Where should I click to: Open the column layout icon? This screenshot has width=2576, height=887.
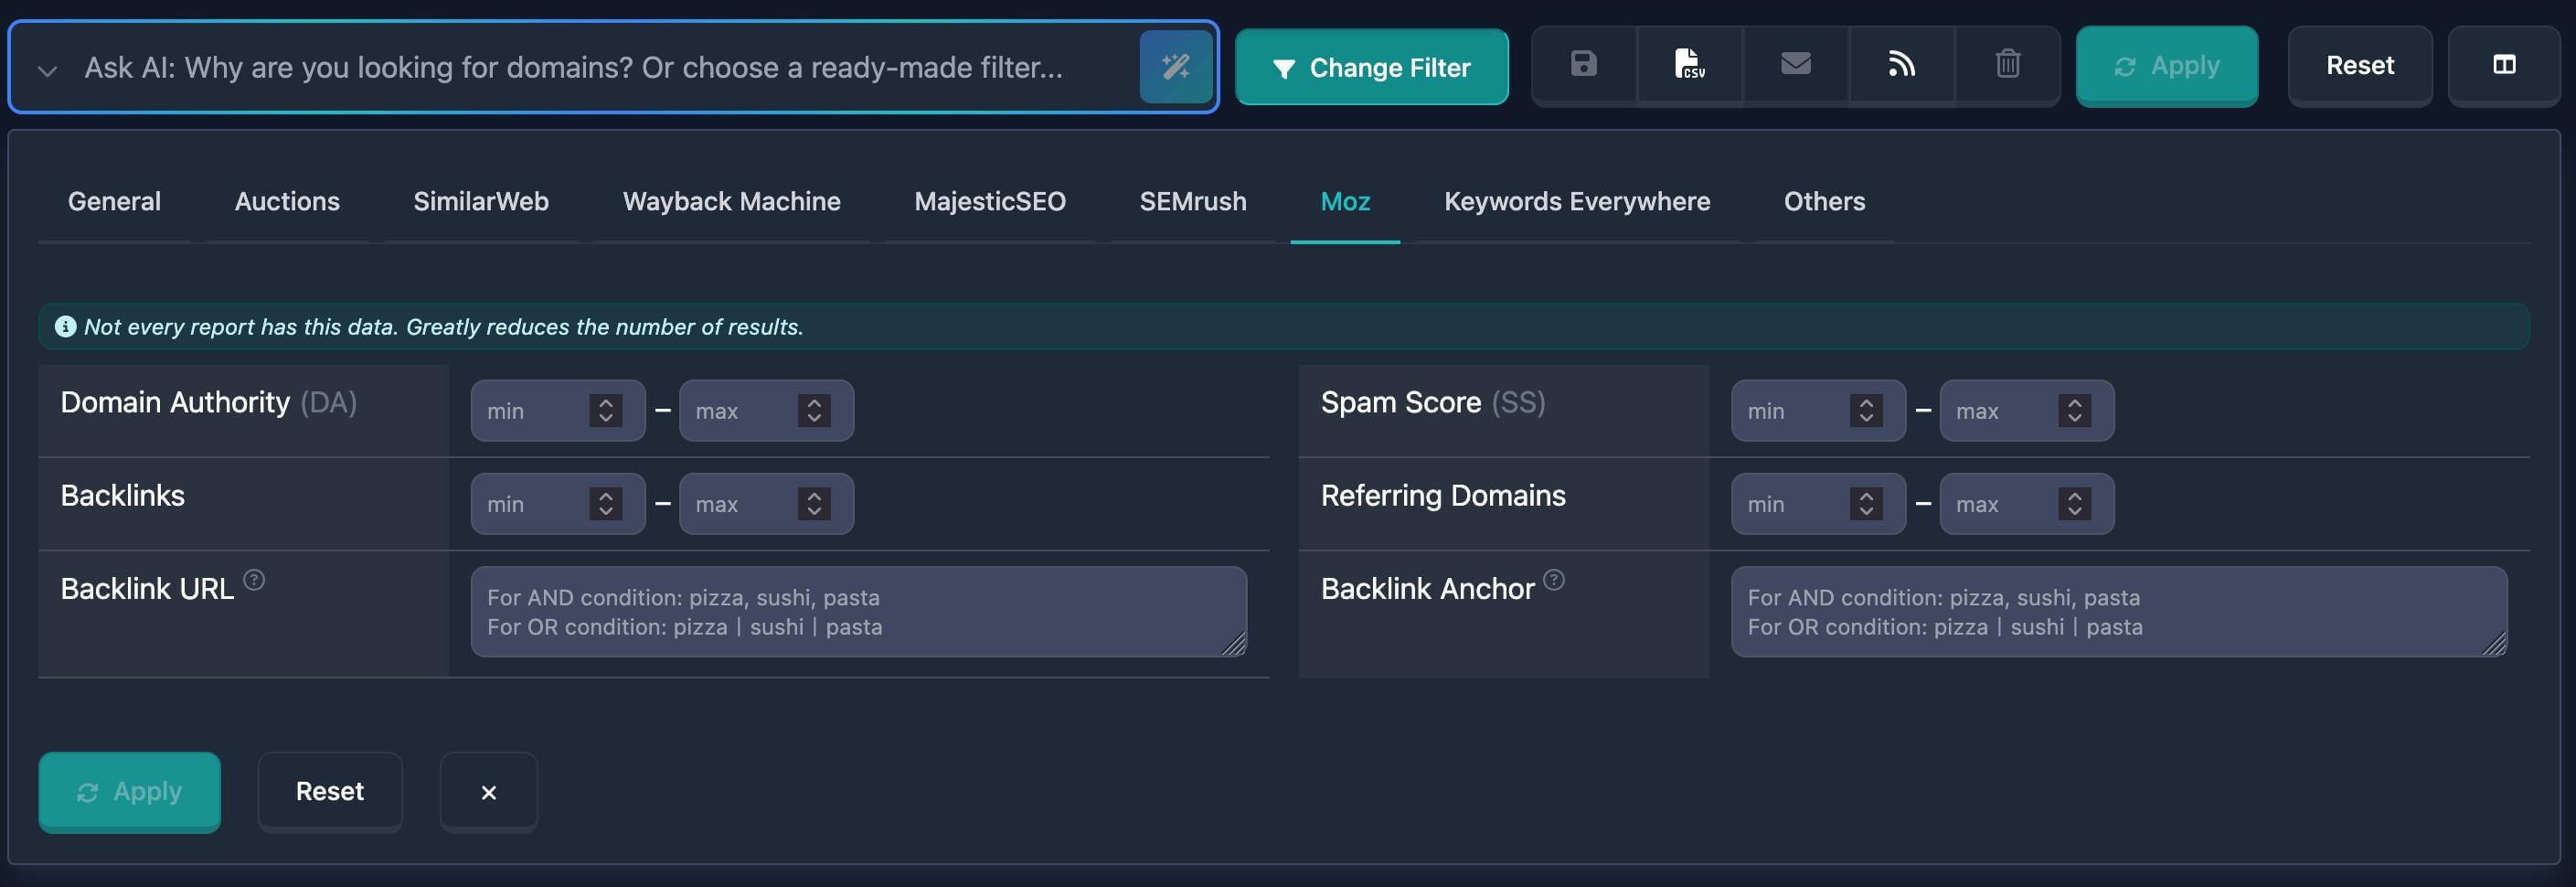[x=2505, y=65]
